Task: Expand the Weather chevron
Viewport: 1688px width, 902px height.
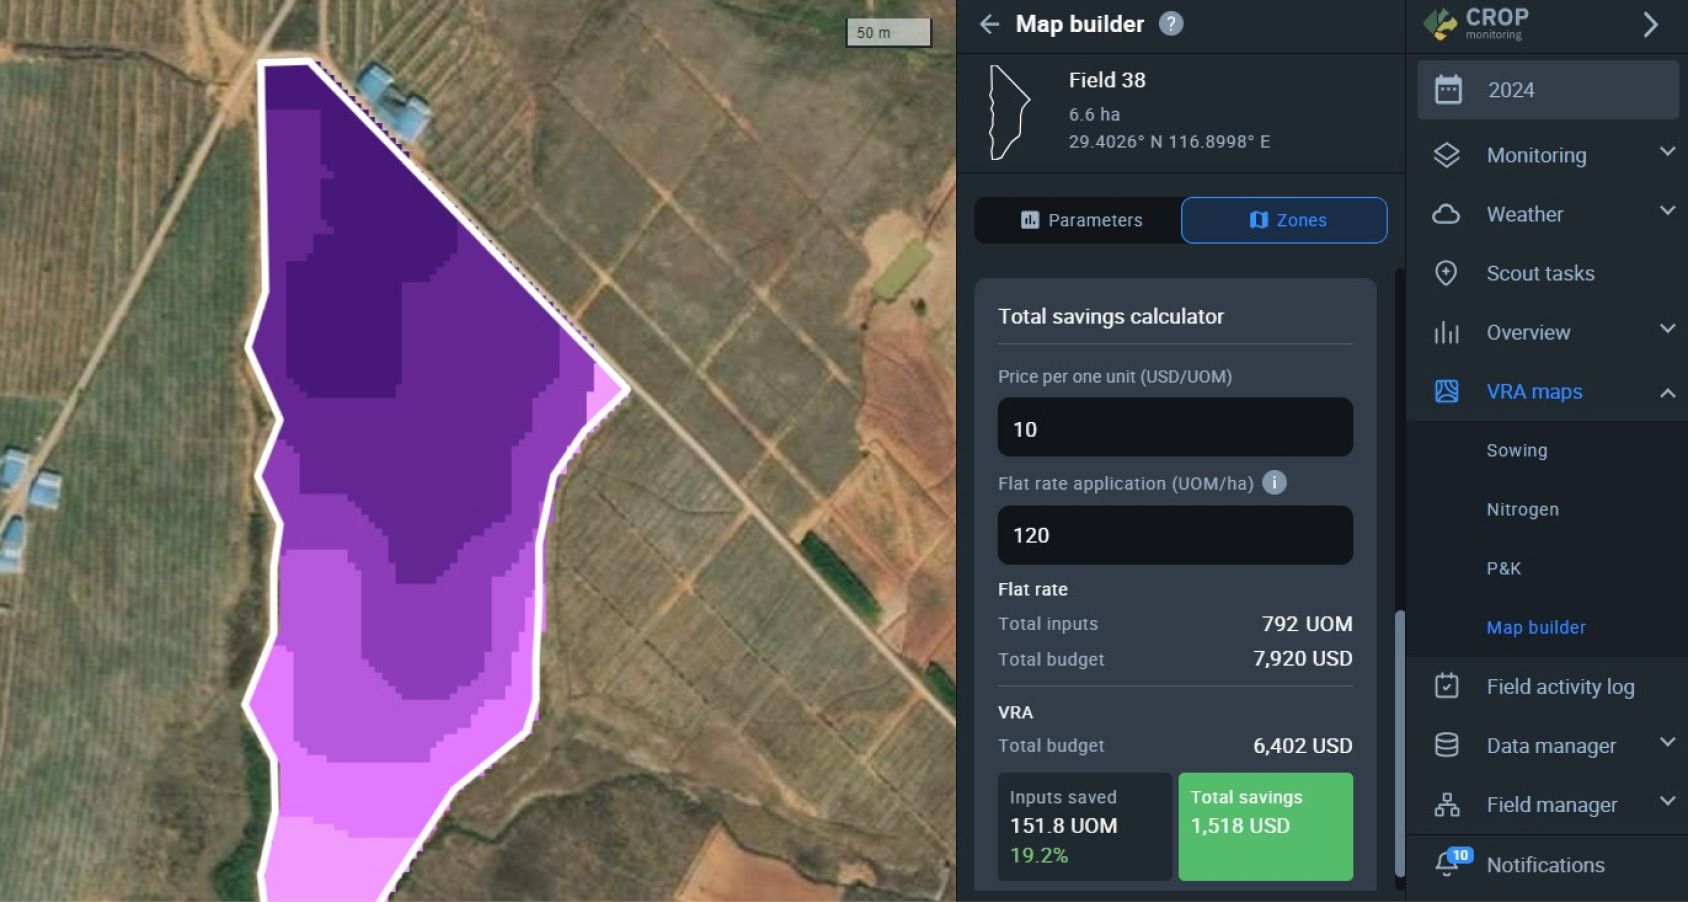Action: (x=1667, y=211)
